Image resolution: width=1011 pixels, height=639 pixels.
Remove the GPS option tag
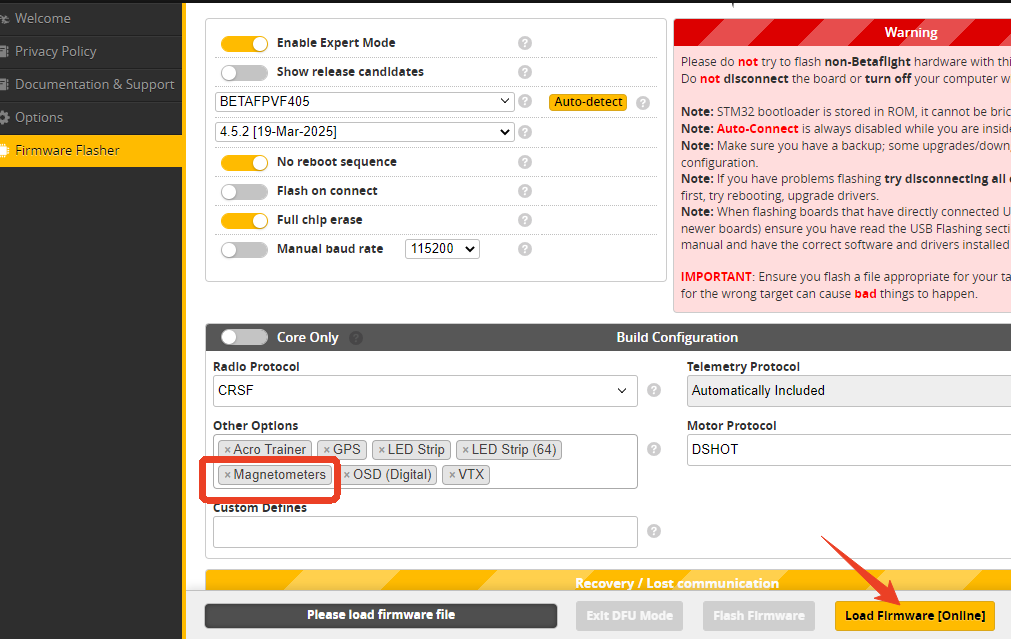pyautogui.click(x=327, y=450)
